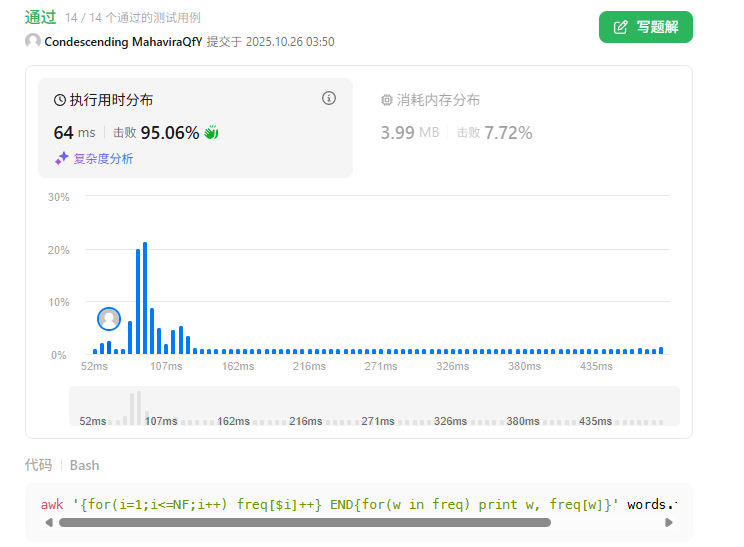
Task: Open the 复杂度分析 complexity analysis link
Action: click(103, 158)
